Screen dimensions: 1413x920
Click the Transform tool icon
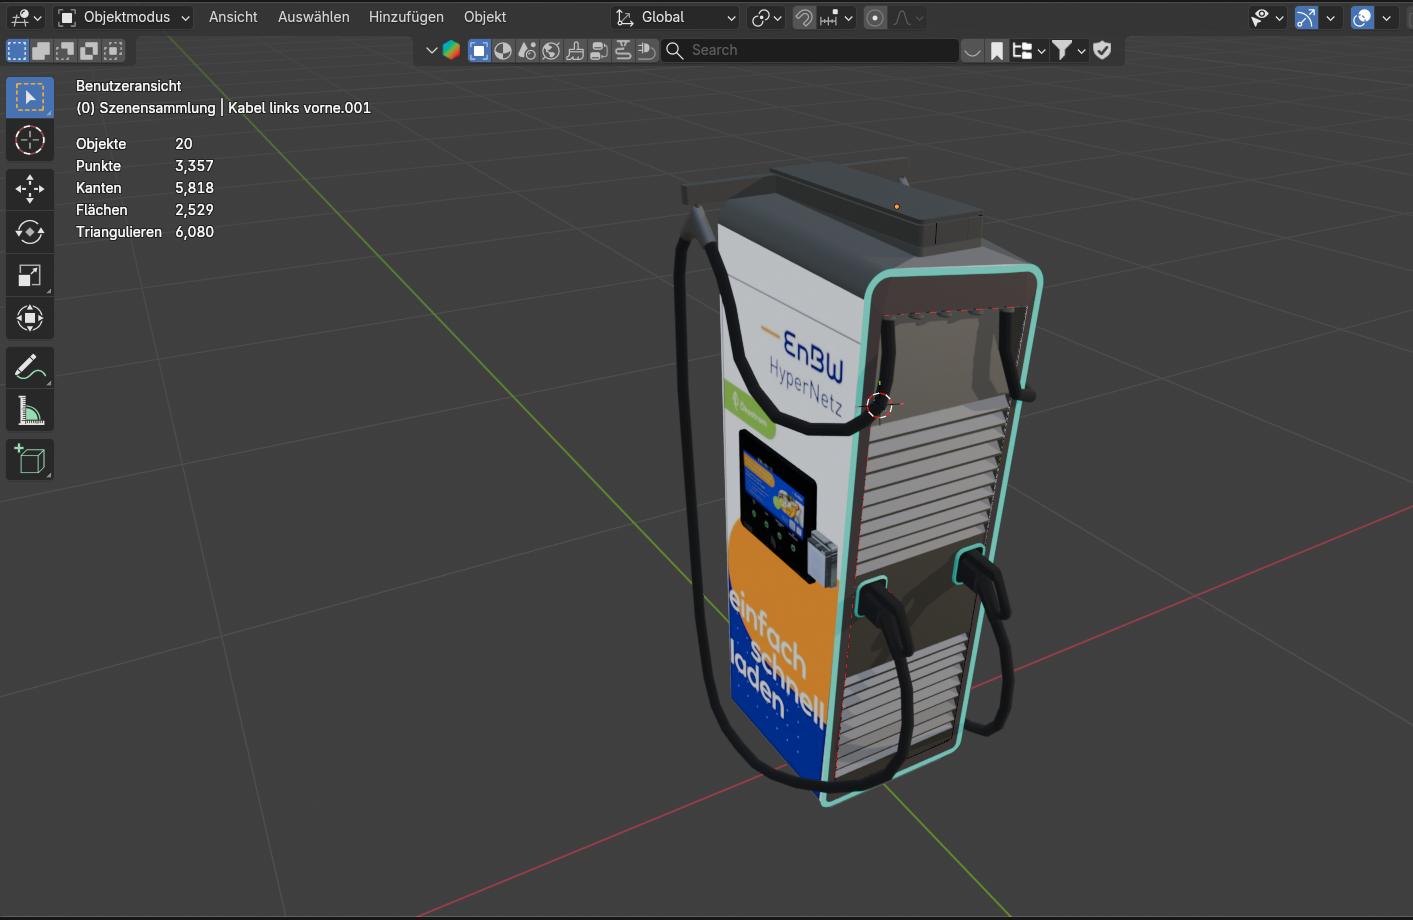click(x=30, y=319)
